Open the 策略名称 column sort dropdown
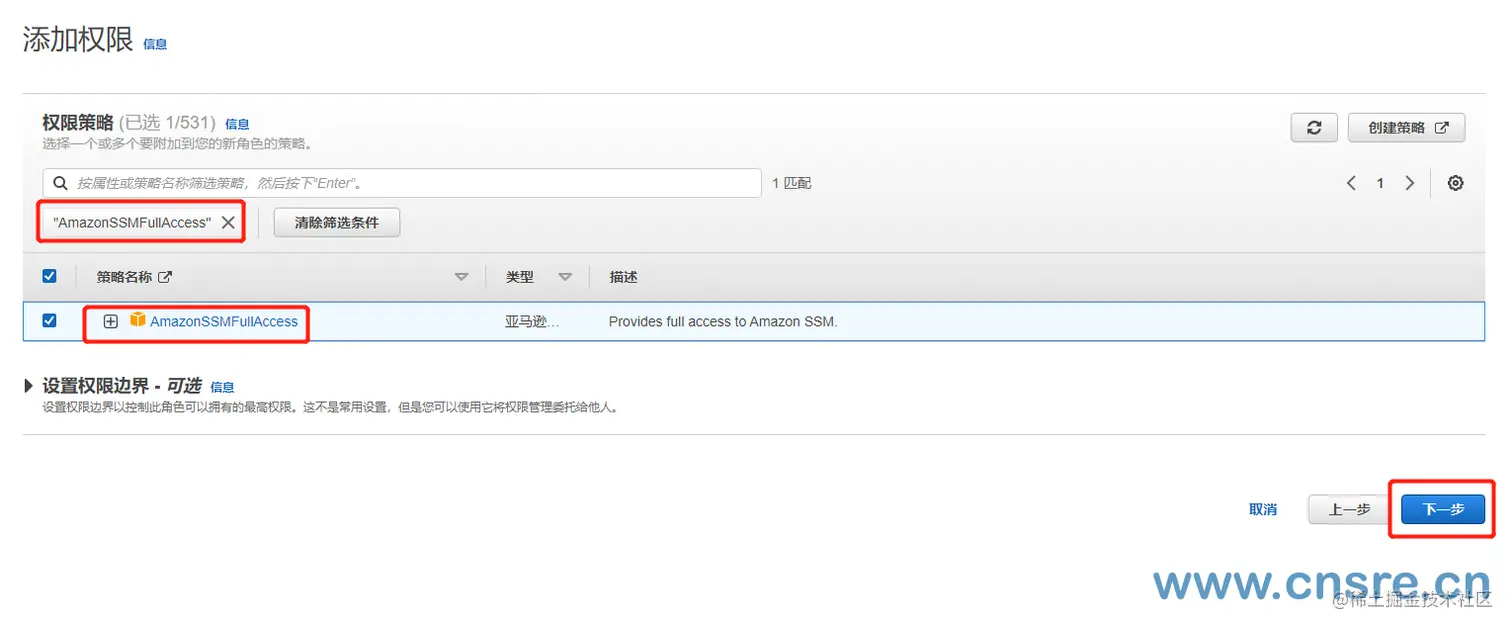The height and width of the screenshot is (629, 1512). pyautogui.click(x=461, y=277)
